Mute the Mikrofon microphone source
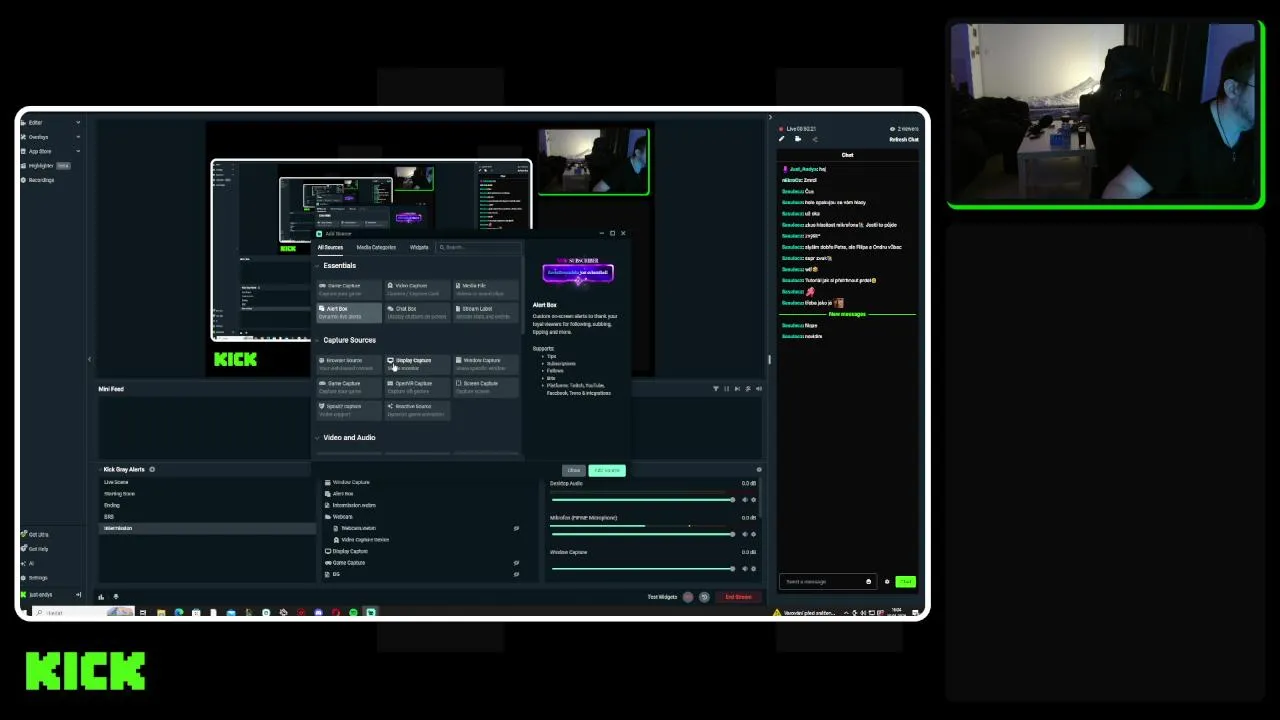The width and height of the screenshot is (1280, 720). pos(744,534)
